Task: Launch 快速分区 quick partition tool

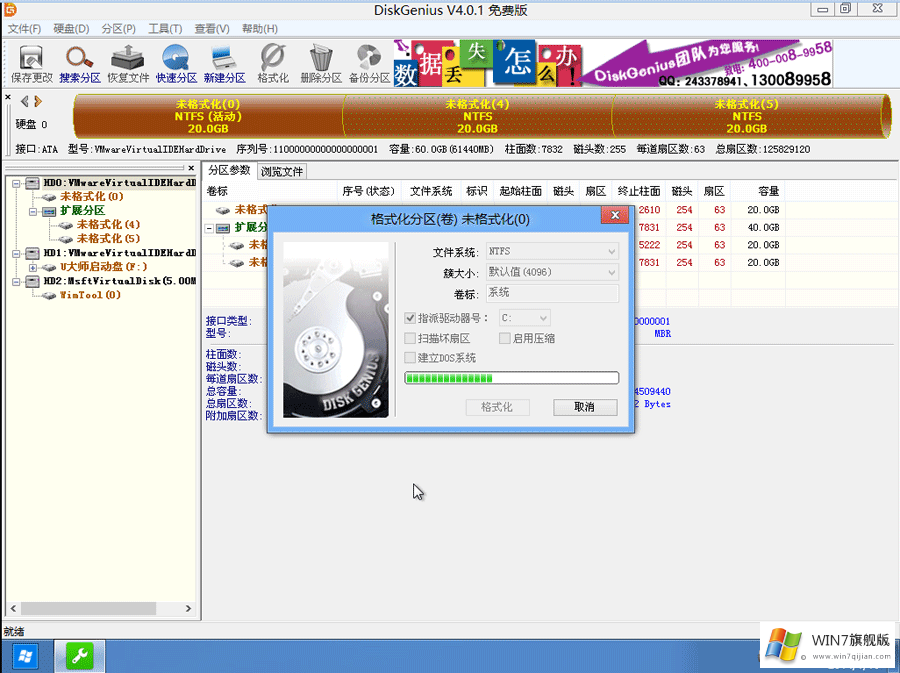Action: click(x=175, y=62)
